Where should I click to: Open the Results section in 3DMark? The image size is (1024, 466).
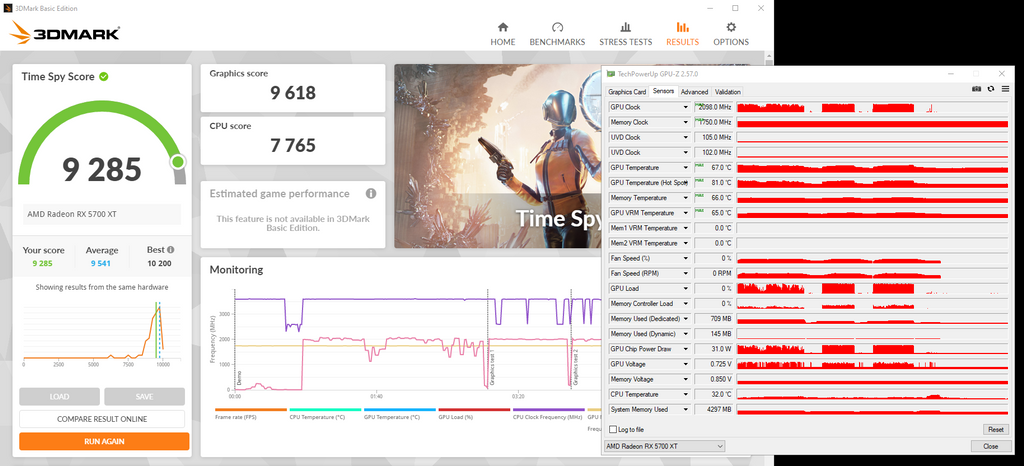tap(682, 34)
